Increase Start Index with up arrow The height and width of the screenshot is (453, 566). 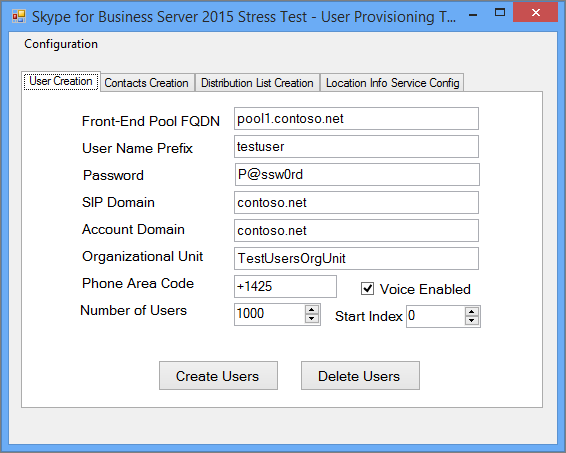(x=471, y=312)
